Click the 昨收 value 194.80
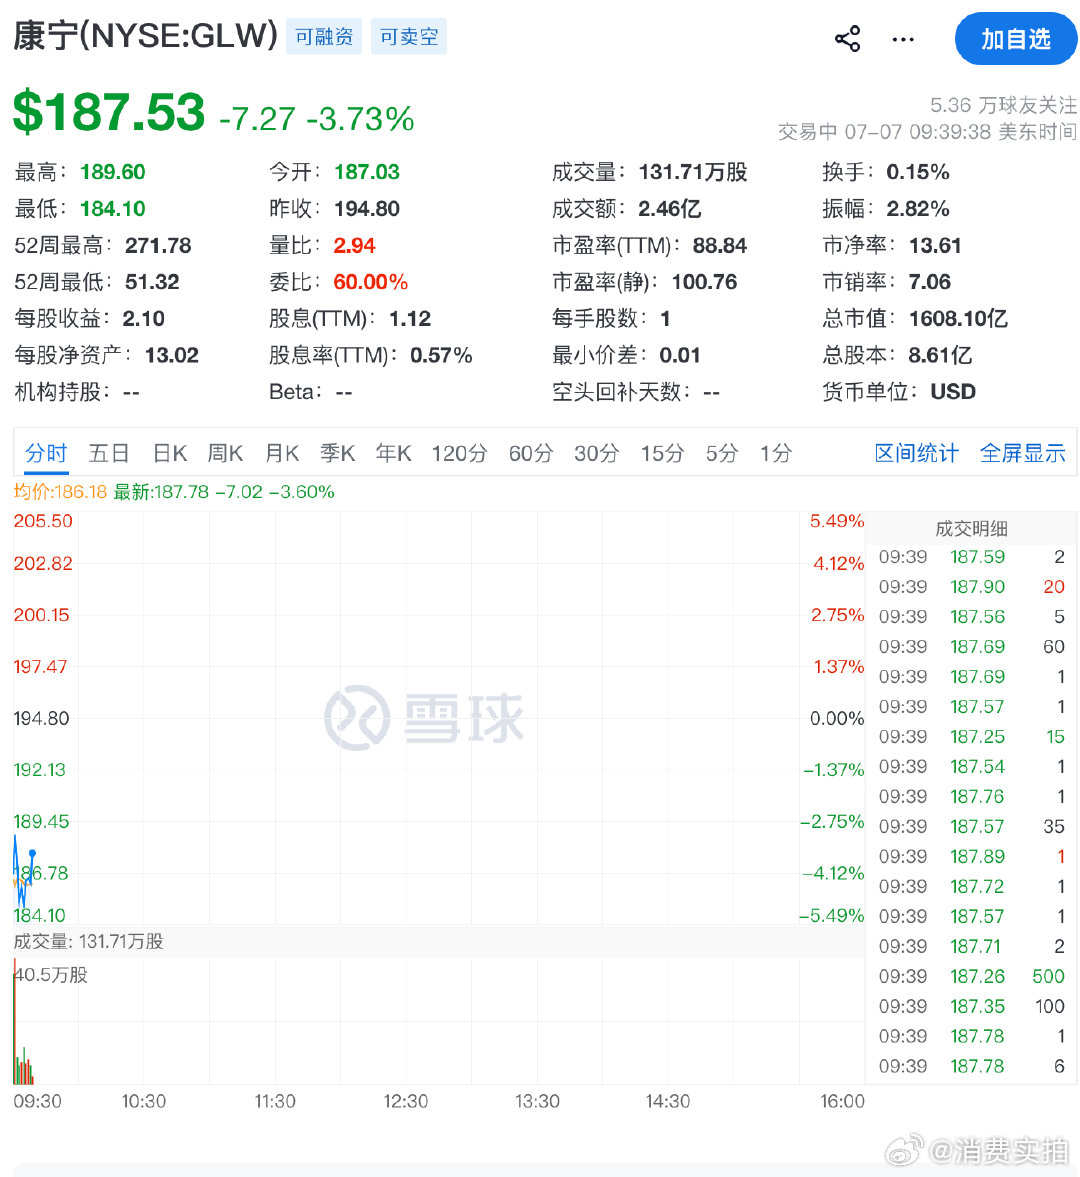This screenshot has height=1177, width=1080. click(x=367, y=209)
